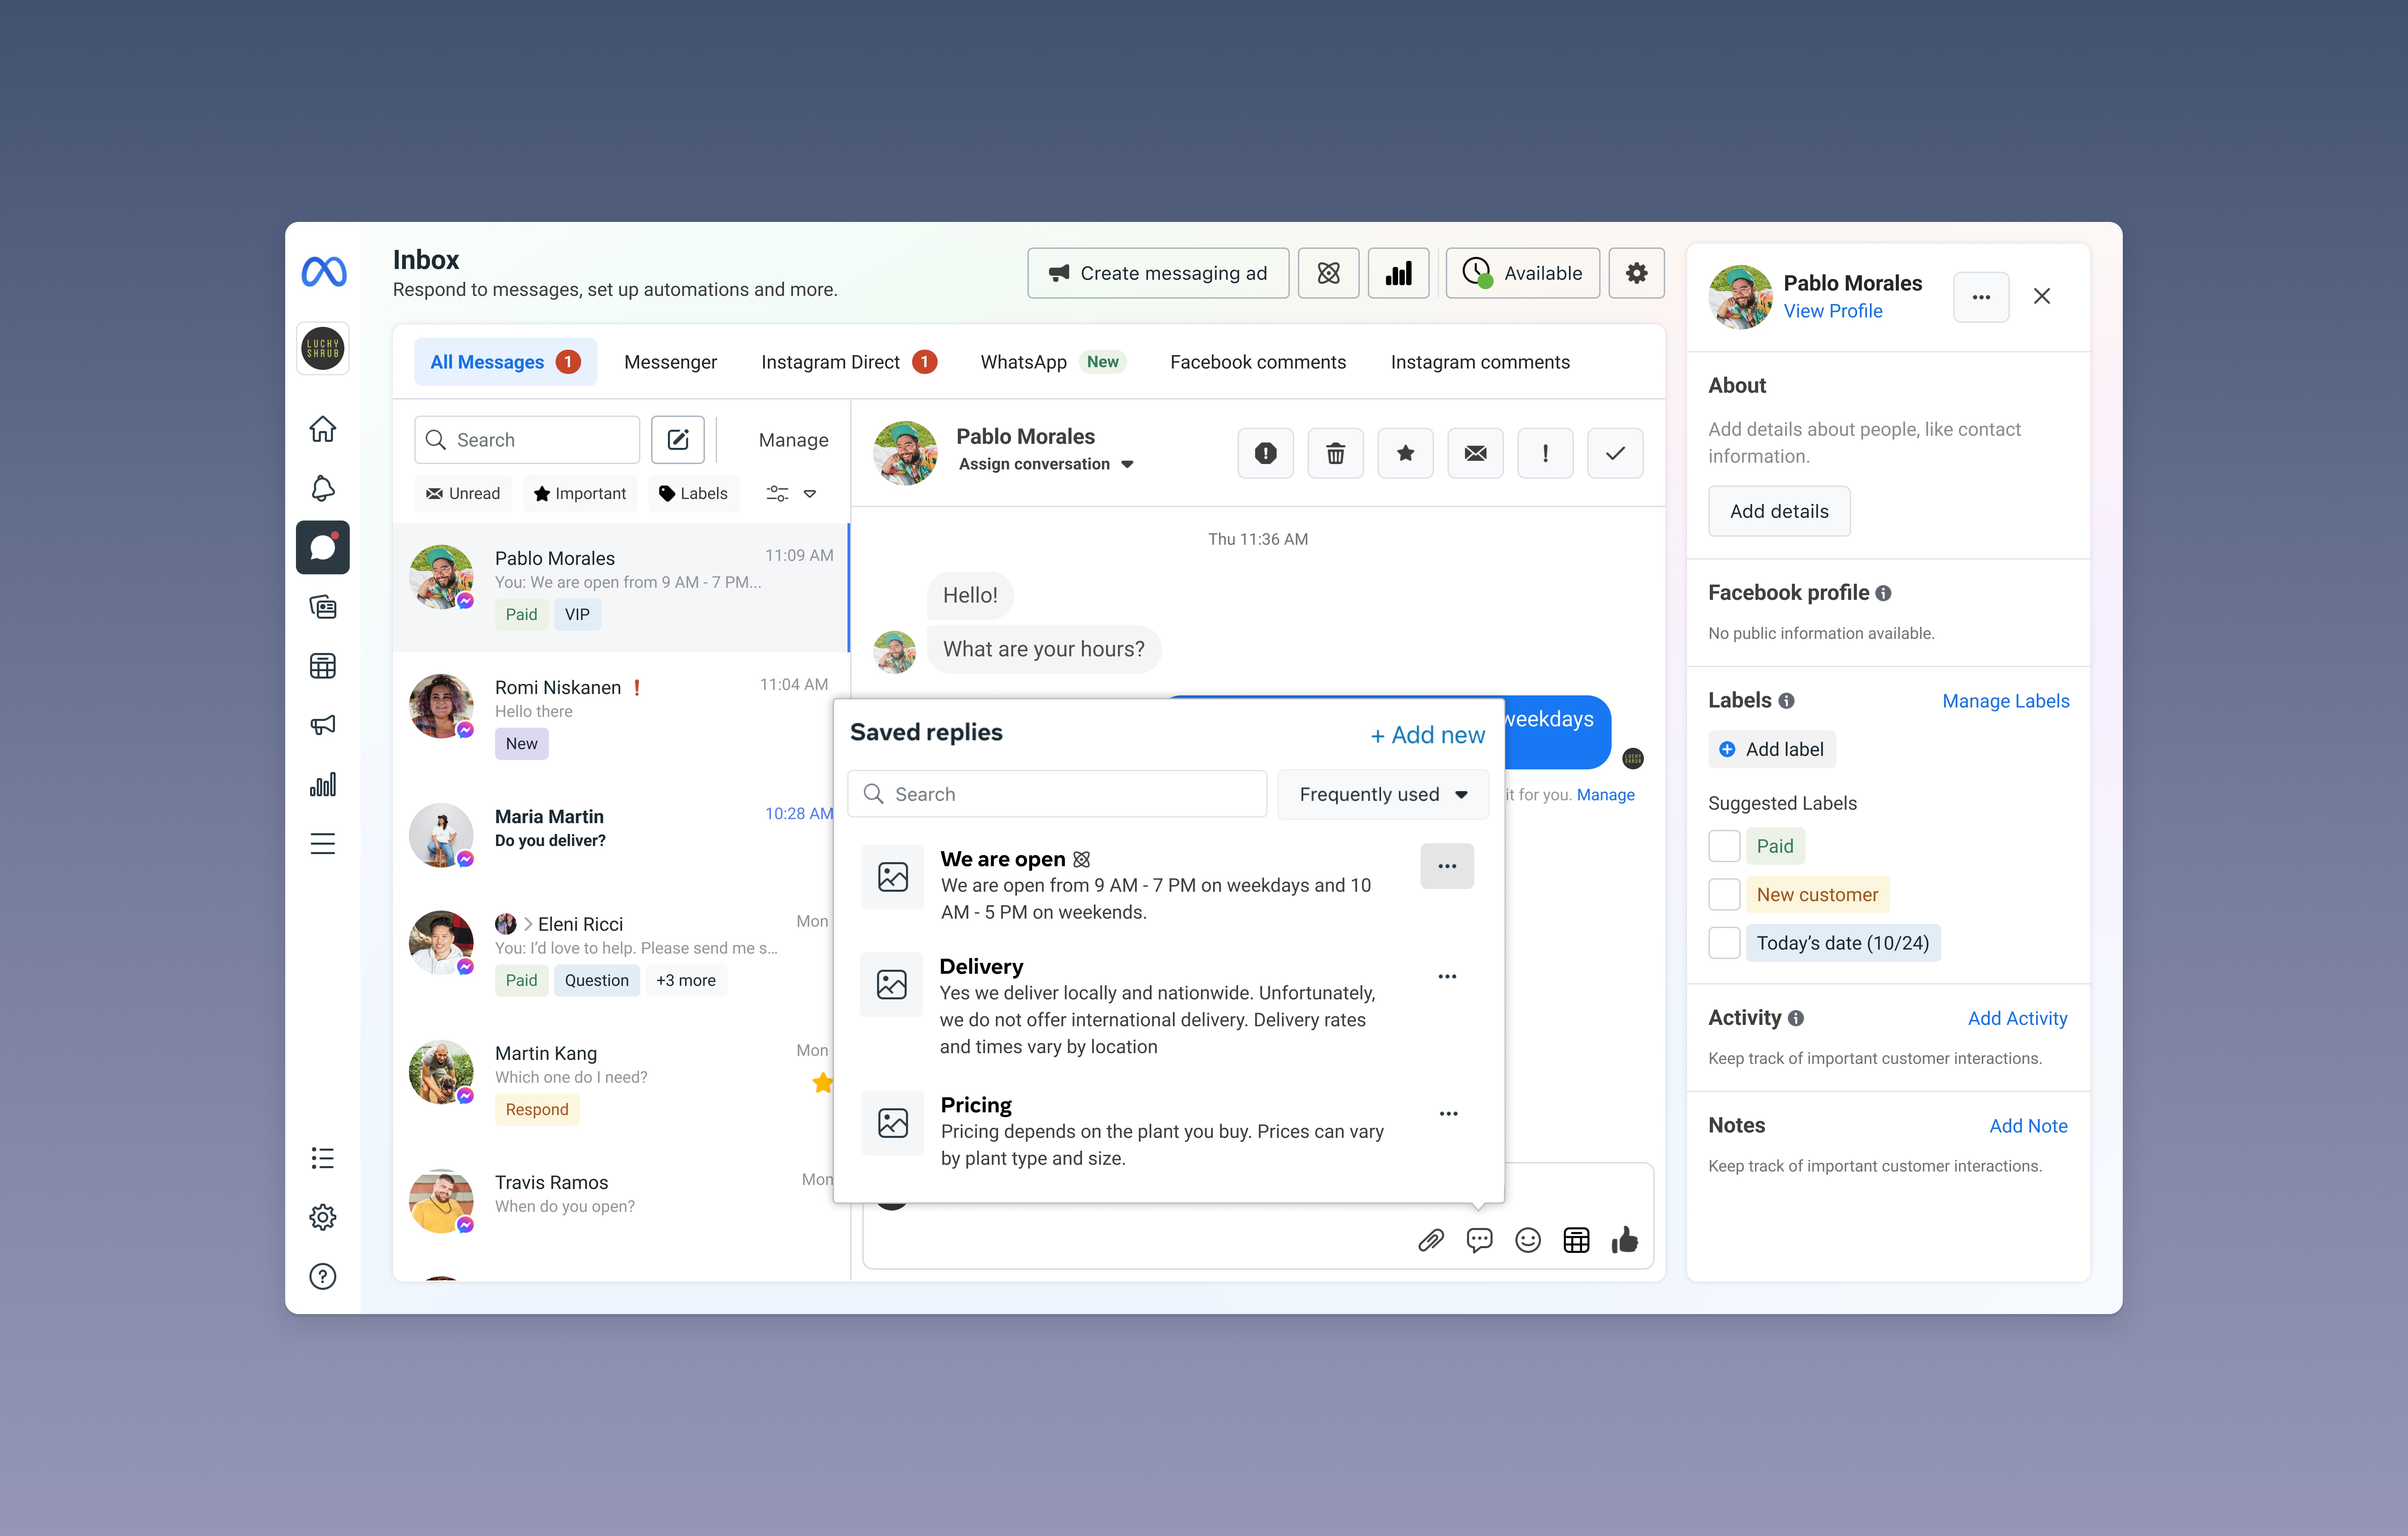
Task: Open Frequently used sort dropdown
Action: [1383, 794]
